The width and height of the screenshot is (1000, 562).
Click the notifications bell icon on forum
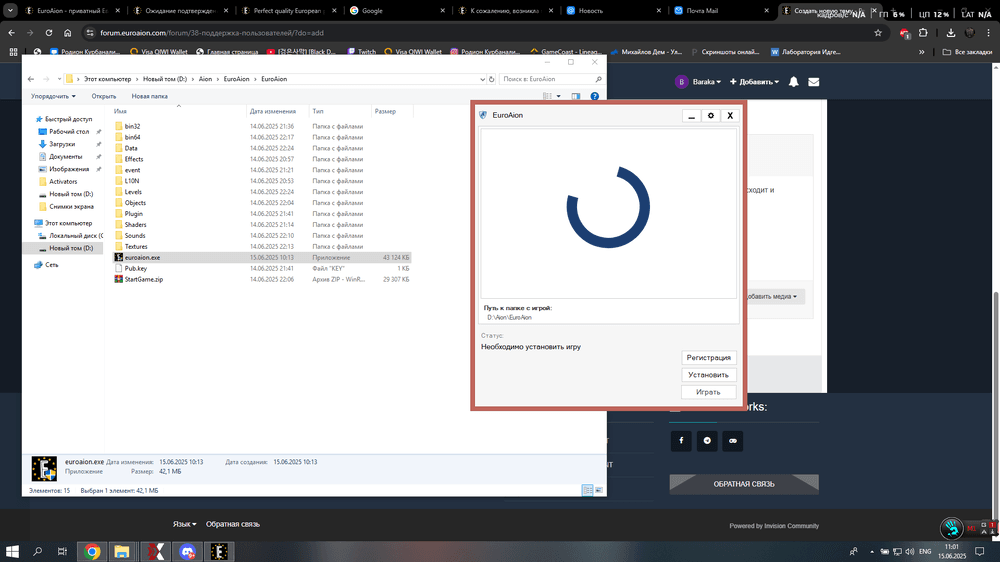(x=793, y=81)
